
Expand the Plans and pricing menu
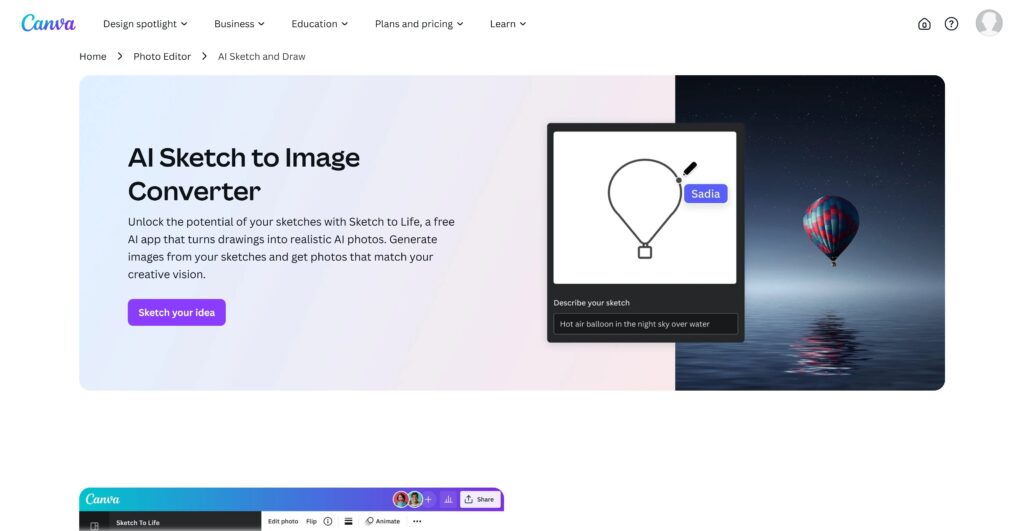(419, 24)
